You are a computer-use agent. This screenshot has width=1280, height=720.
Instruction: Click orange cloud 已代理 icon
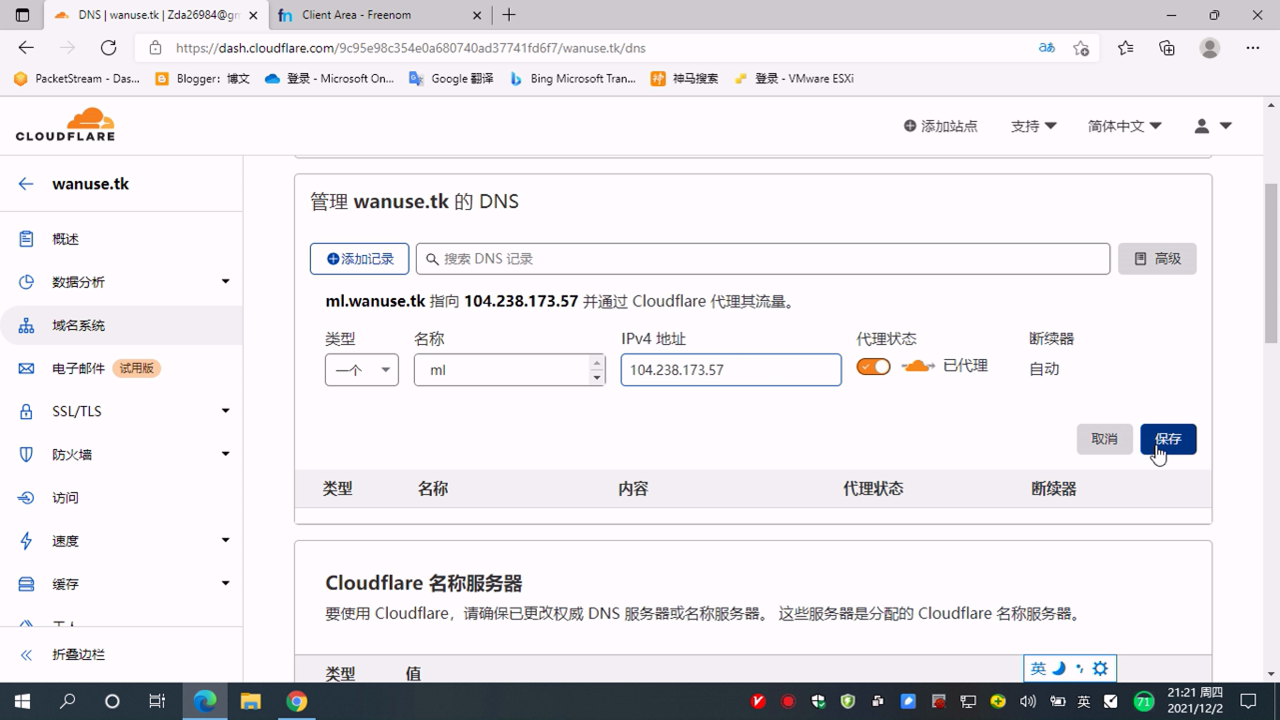tap(918, 367)
